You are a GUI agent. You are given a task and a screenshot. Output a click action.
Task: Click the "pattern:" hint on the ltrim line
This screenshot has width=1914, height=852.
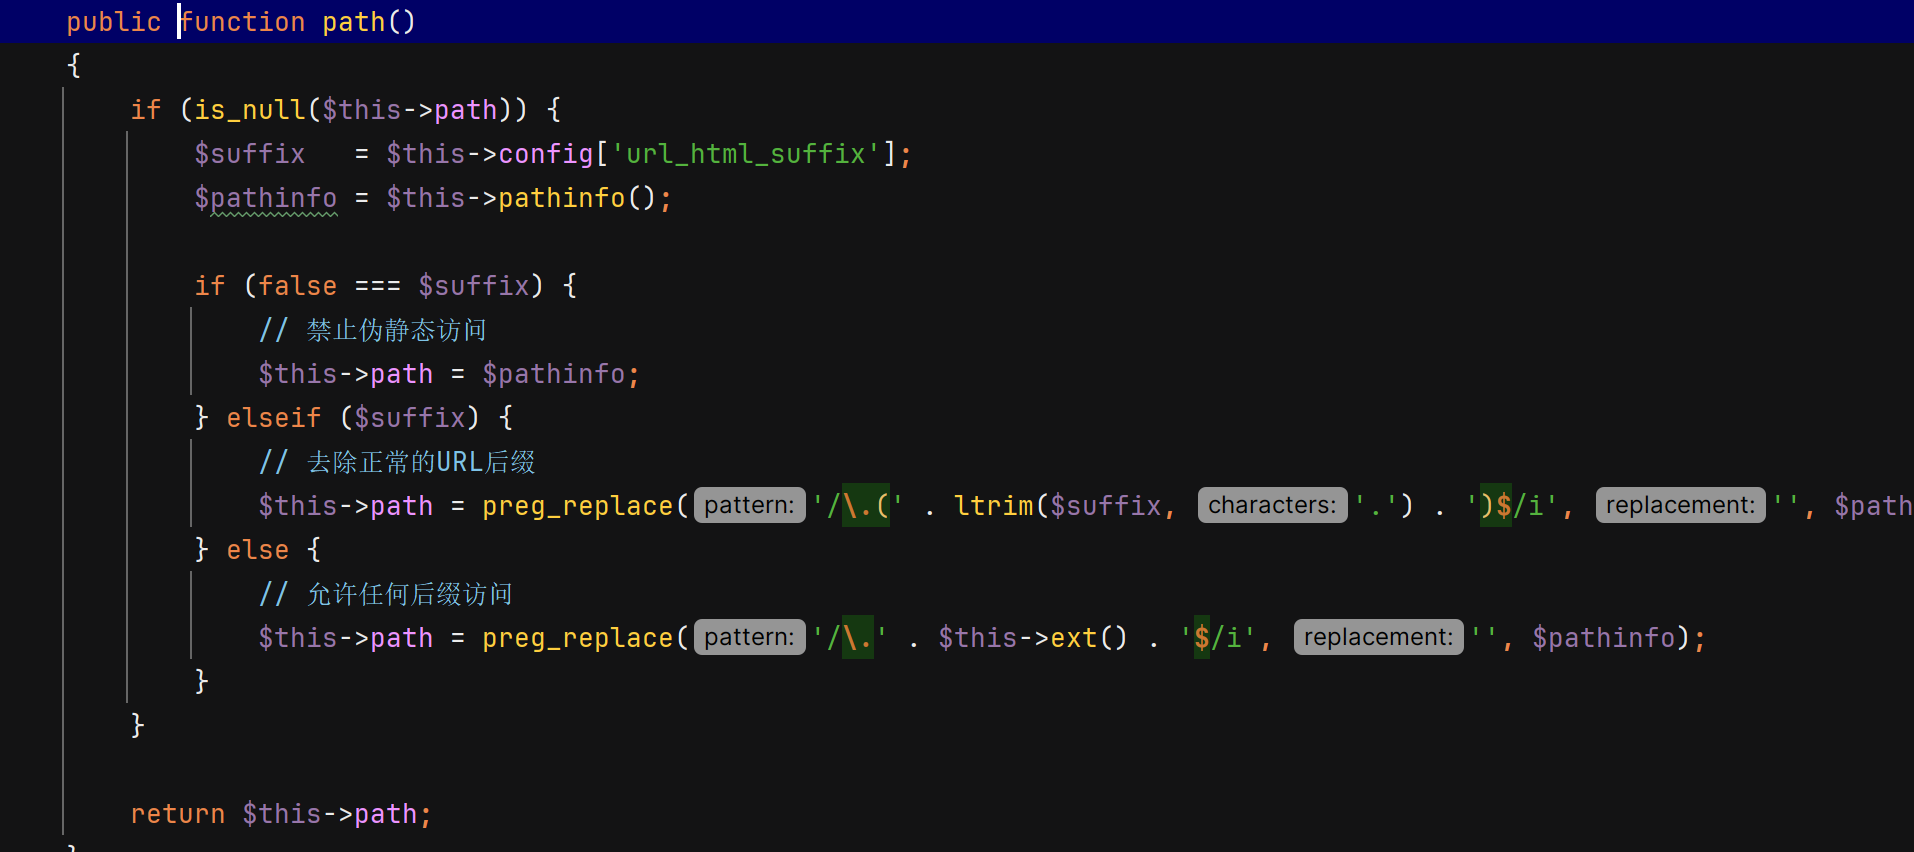(x=749, y=506)
